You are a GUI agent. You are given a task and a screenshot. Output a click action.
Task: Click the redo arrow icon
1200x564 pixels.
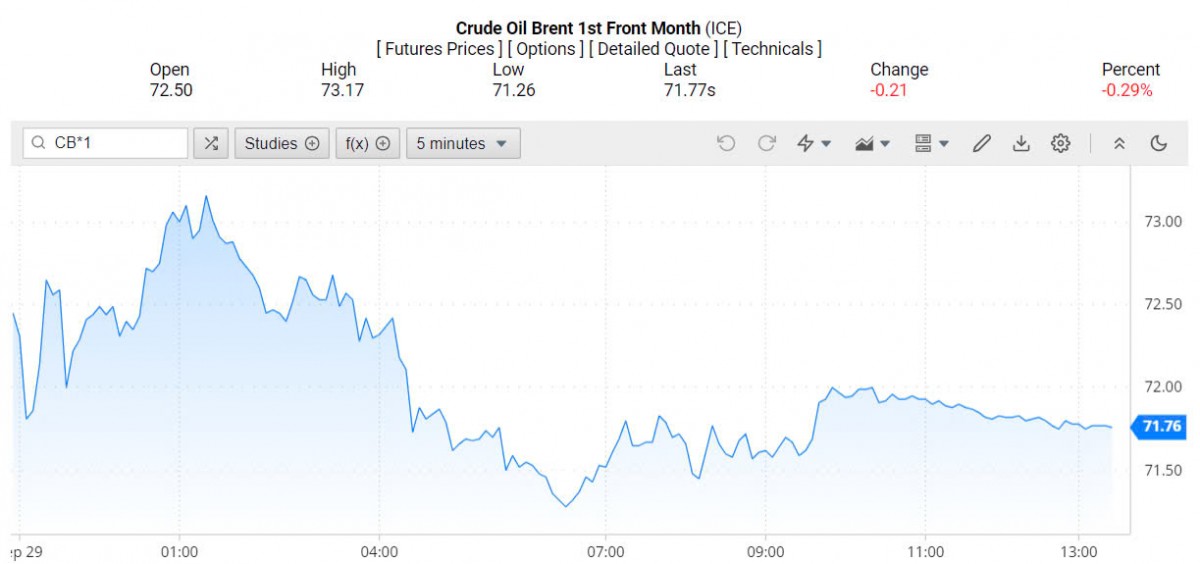coord(767,143)
